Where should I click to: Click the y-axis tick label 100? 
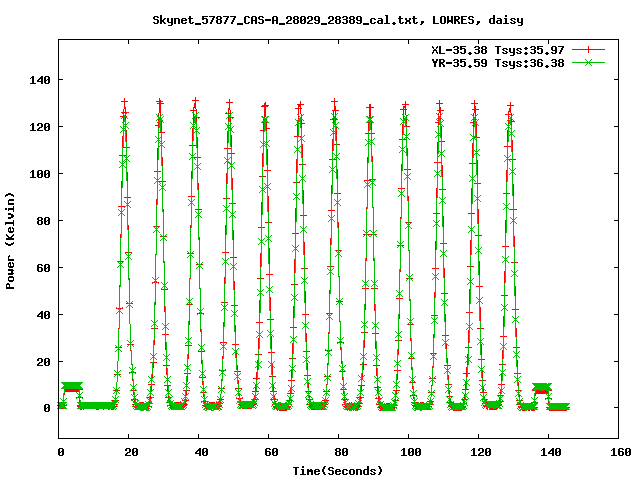(x=40, y=174)
